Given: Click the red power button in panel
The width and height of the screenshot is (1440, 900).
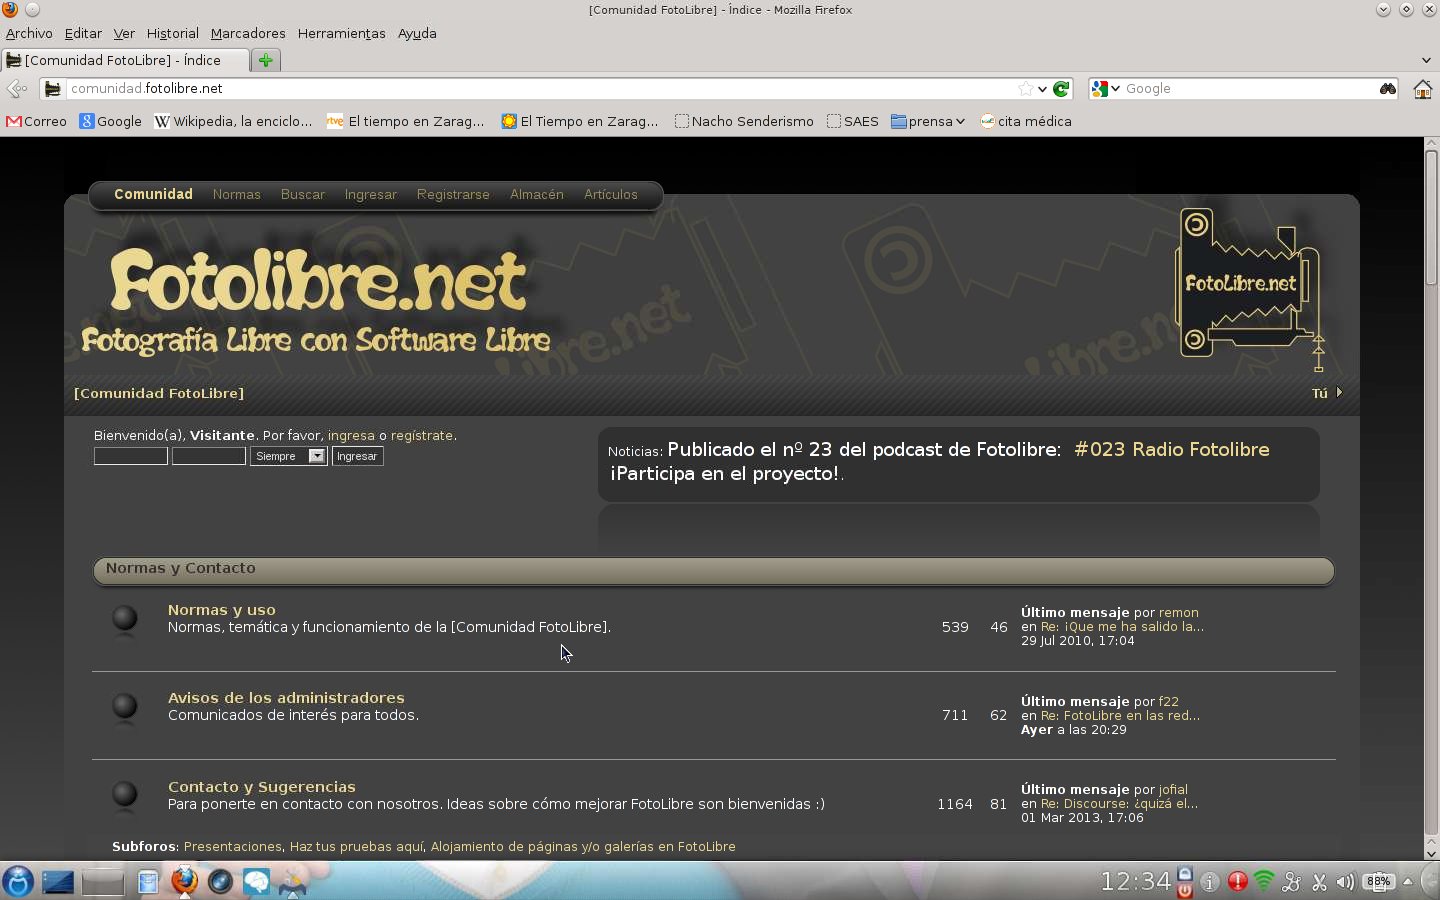Looking at the screenshot, I should (1185, 890).
